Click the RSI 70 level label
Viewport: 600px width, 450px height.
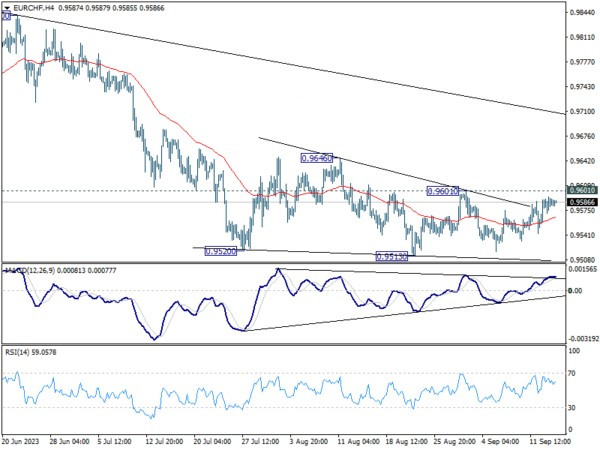point(572,373)
